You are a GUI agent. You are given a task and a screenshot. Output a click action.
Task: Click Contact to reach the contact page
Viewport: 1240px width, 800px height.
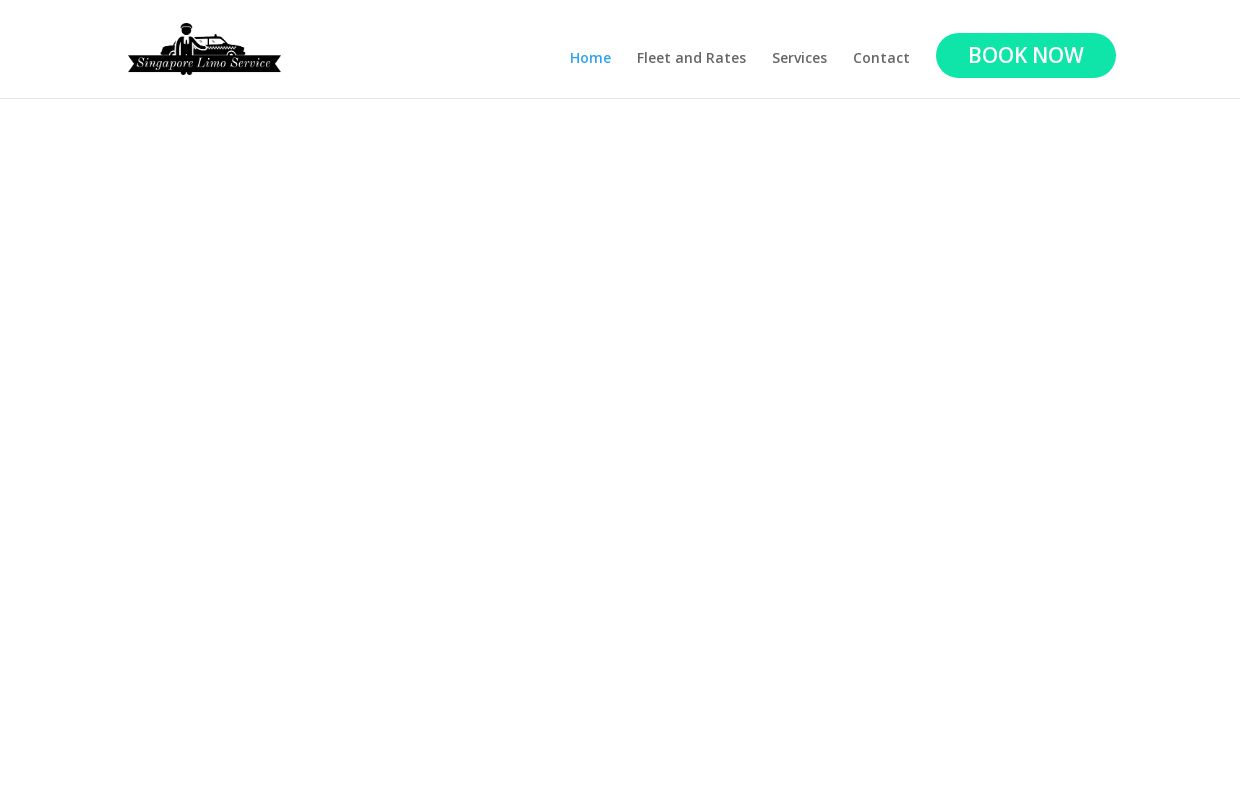(881, 57)
